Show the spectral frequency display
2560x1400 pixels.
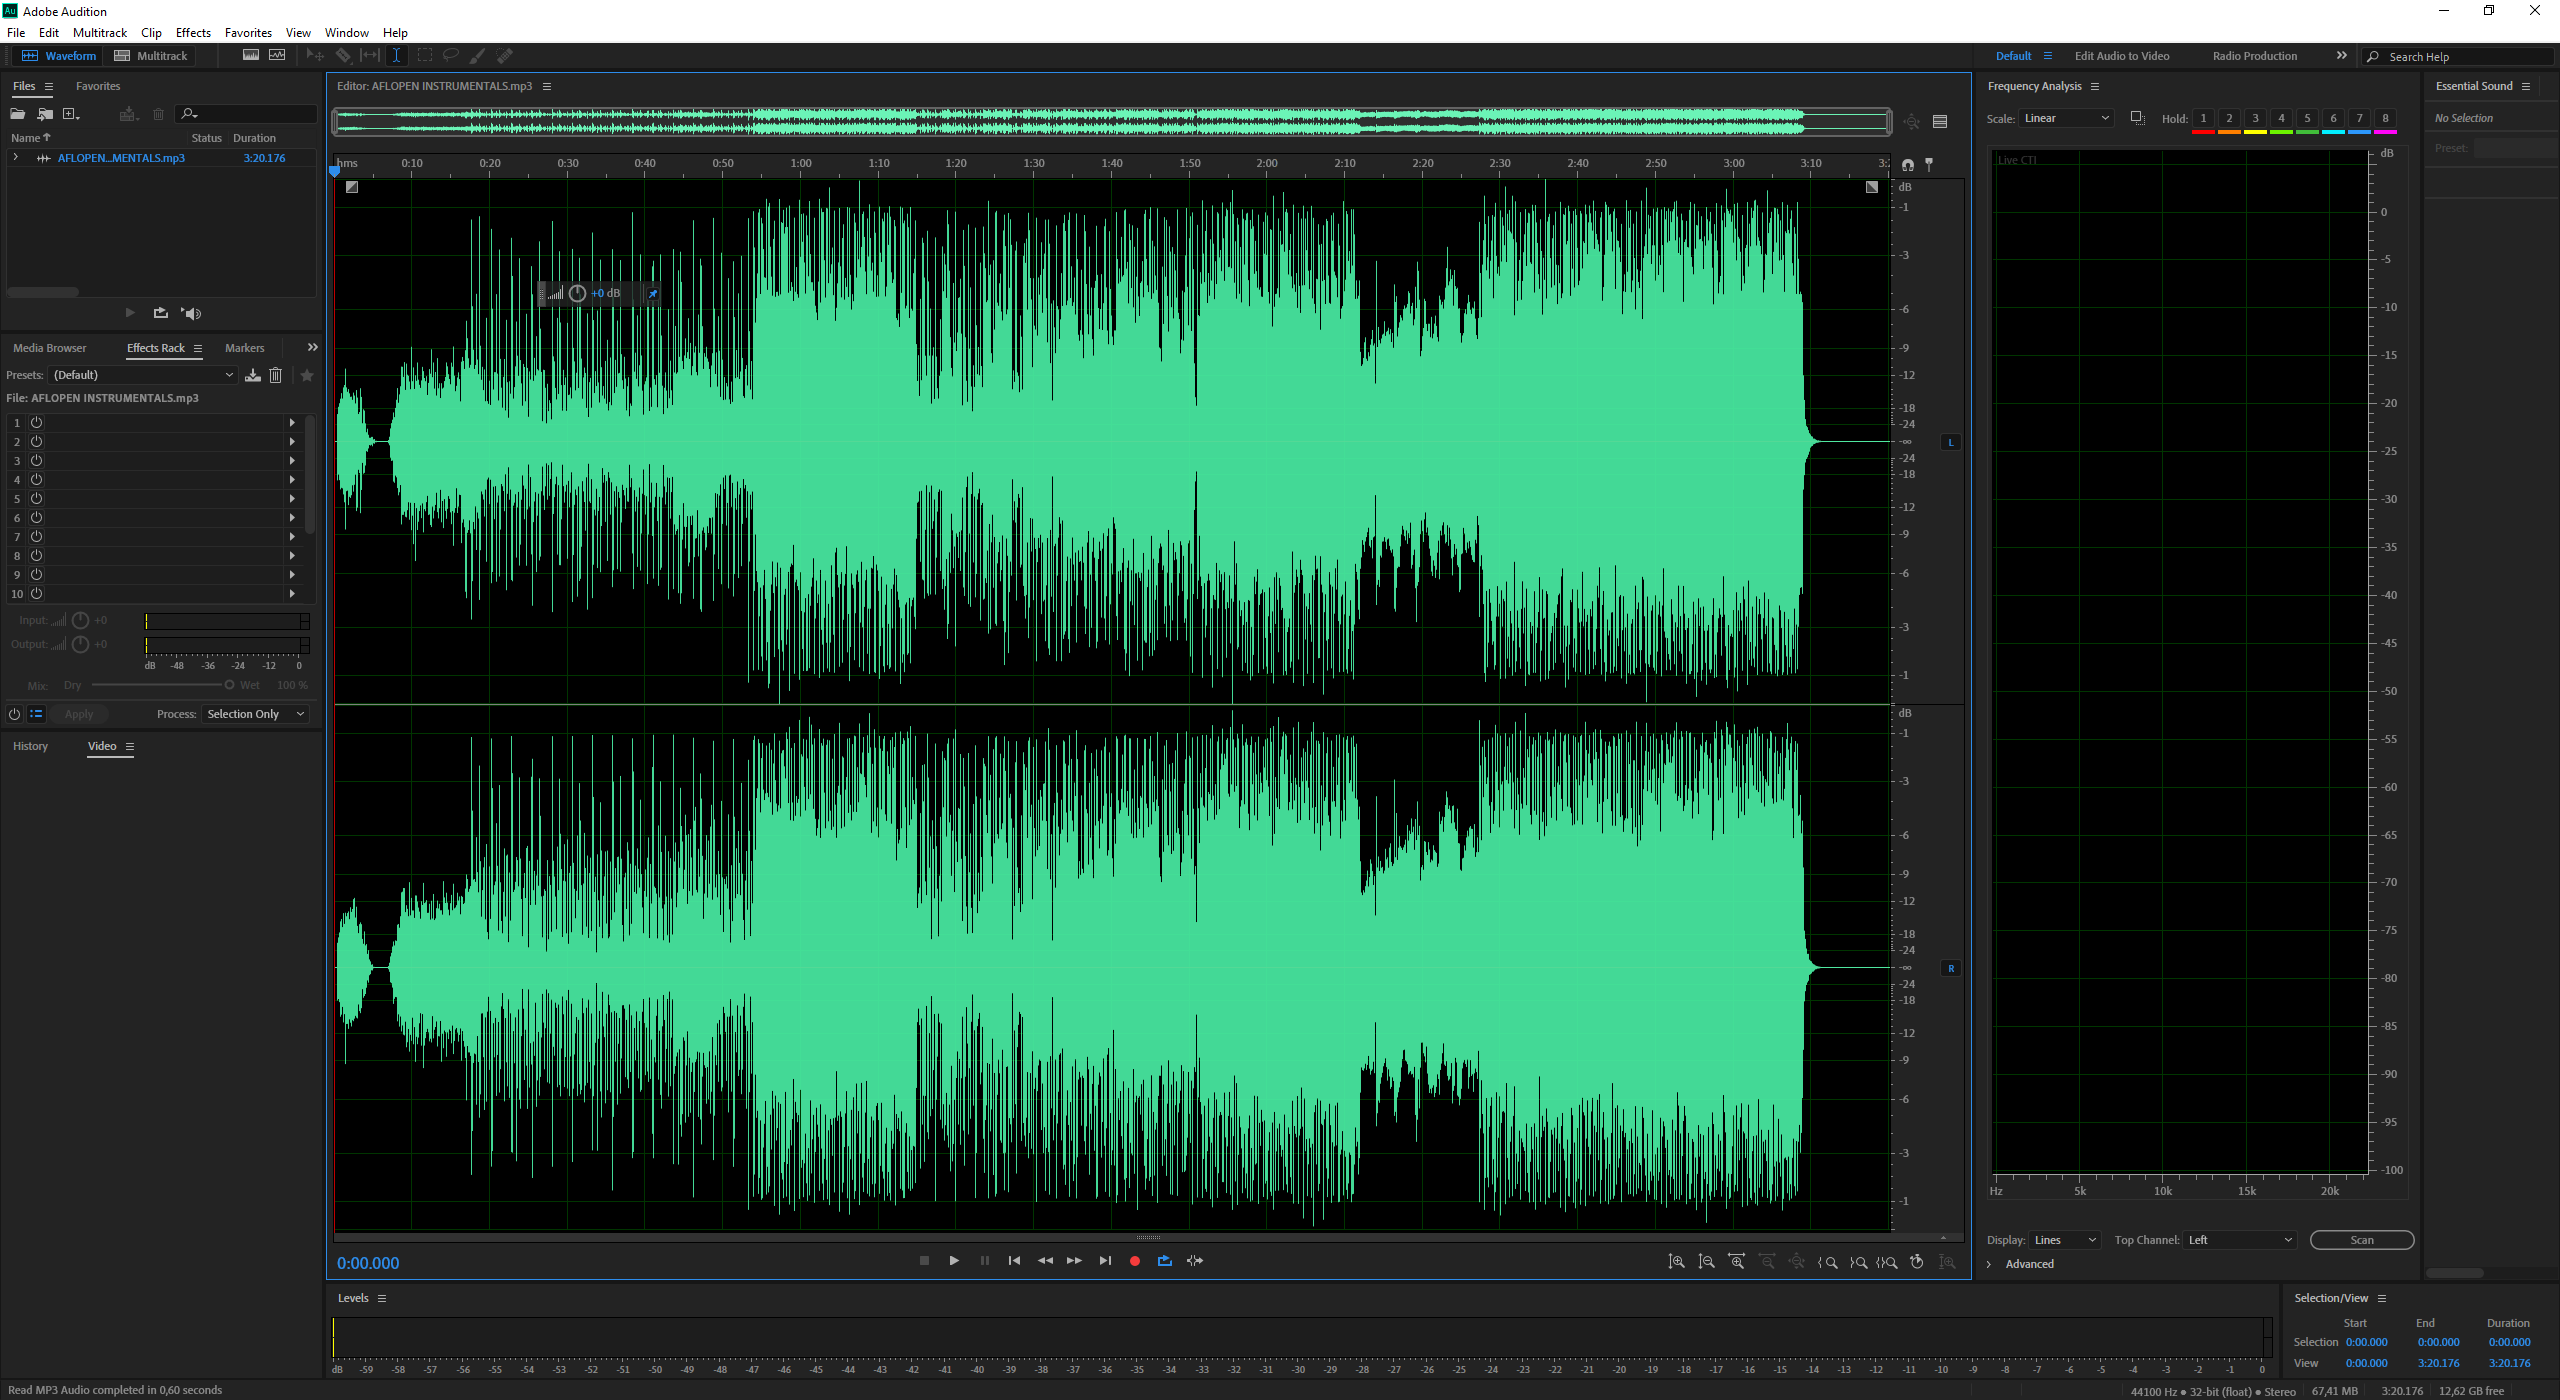[x=251, y=56]
